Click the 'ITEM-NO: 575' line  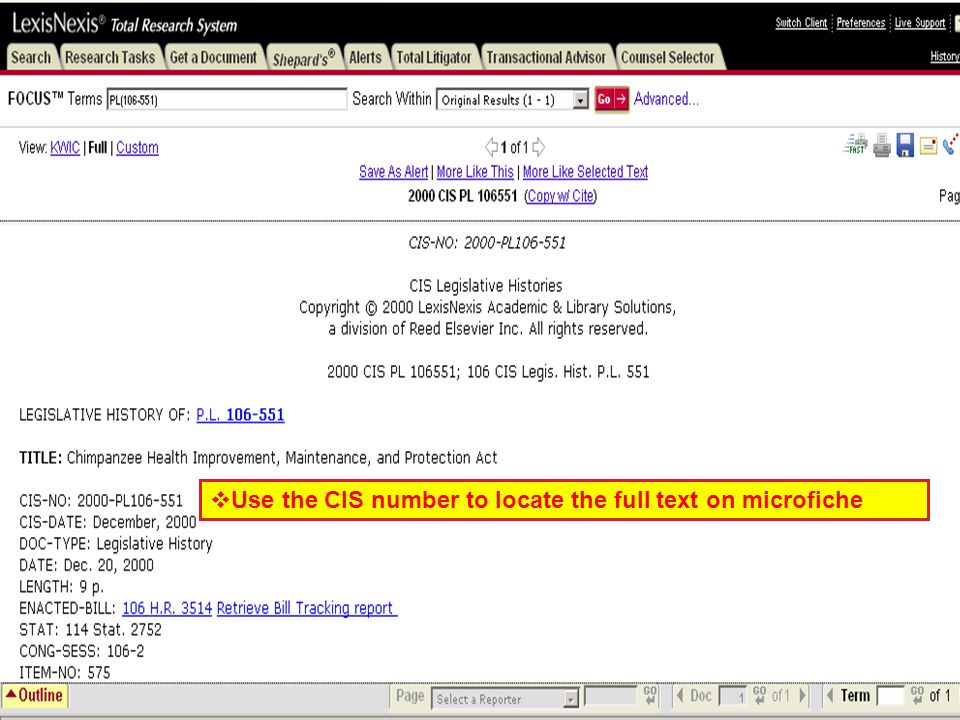tap(65, 673)
